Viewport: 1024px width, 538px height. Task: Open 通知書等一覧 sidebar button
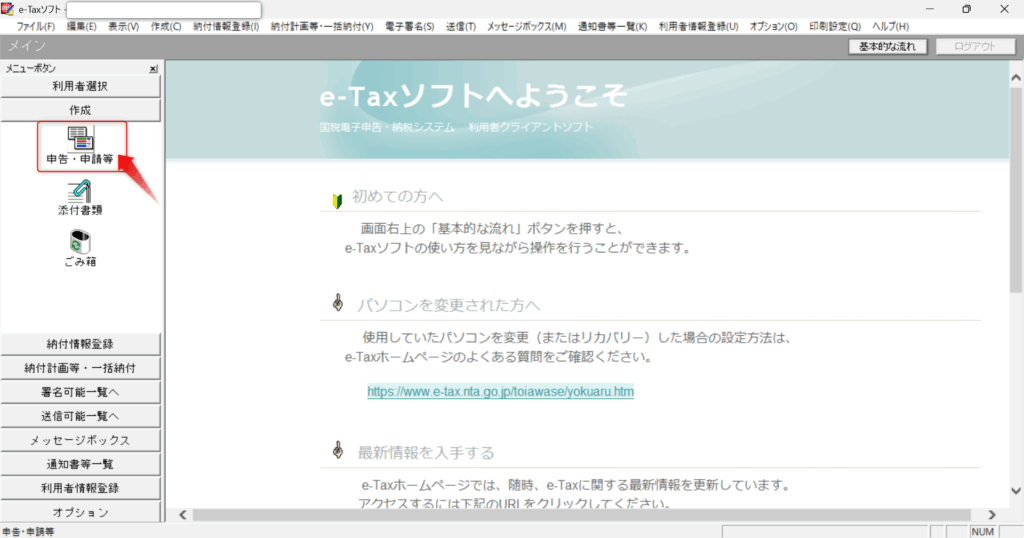(80, 464)
